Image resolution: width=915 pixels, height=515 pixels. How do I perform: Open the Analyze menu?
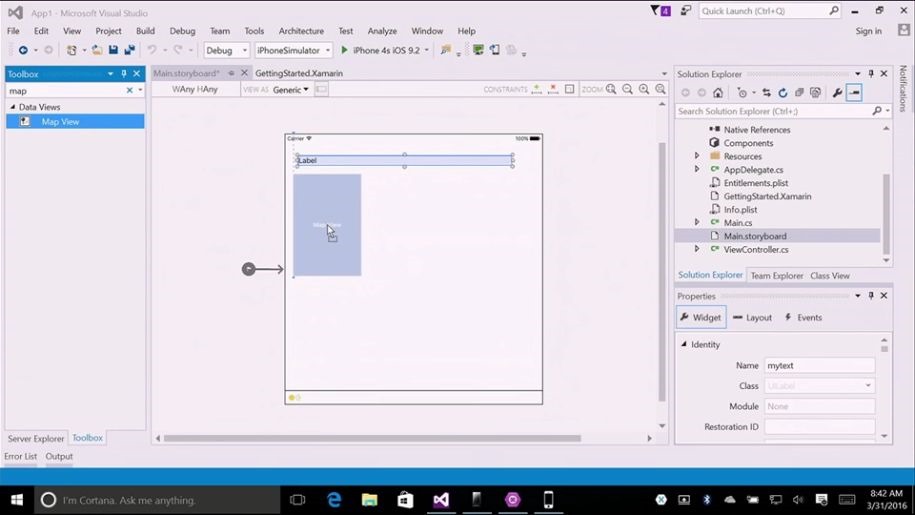[382, 31]
